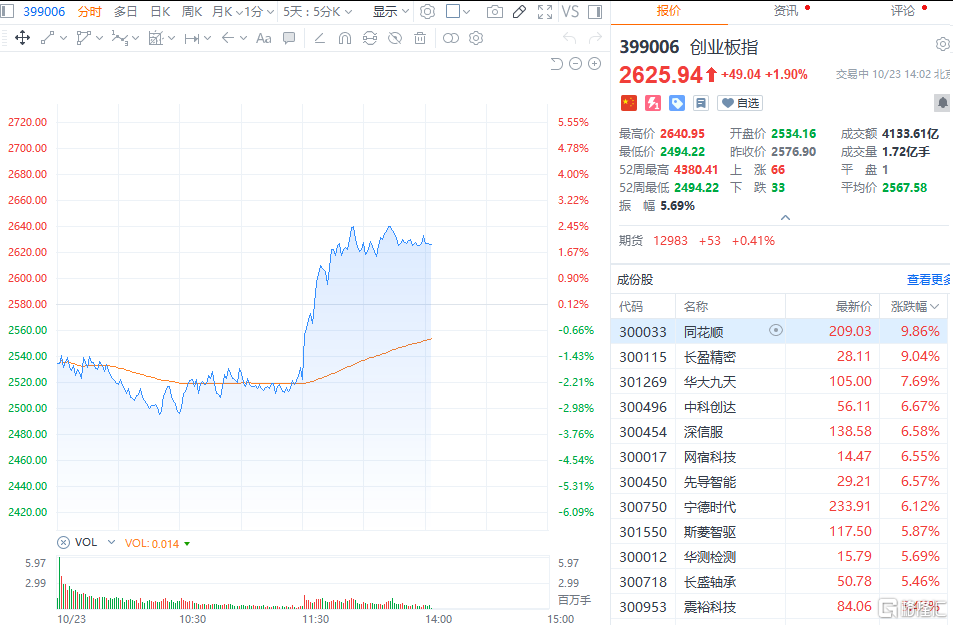Click the 期货 12983 futures quote line
The image size is (953, 625).
[x=697, y=241]
